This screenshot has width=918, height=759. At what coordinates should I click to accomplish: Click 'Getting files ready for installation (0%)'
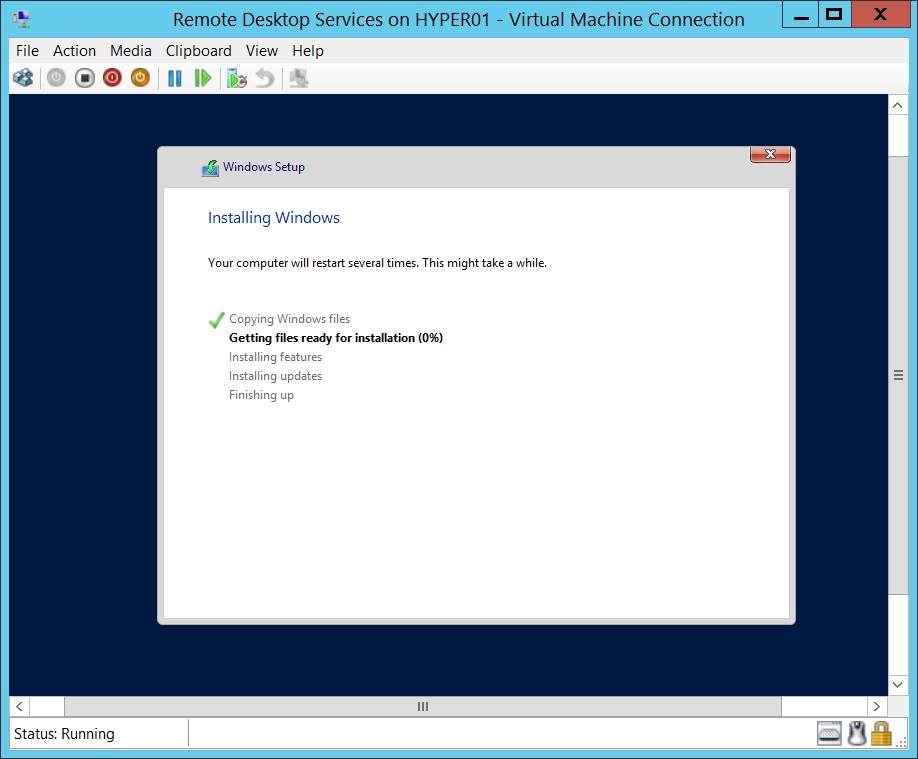click(335, 338)
